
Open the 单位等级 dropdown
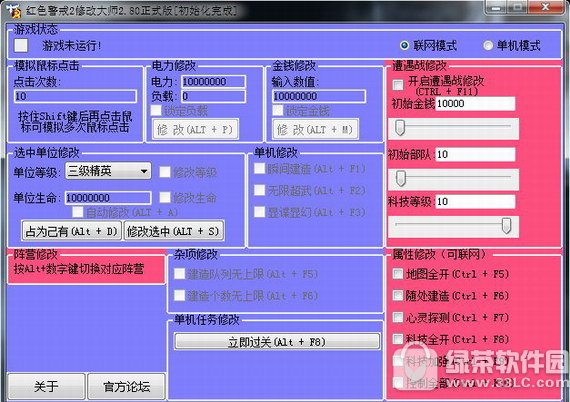108,171
